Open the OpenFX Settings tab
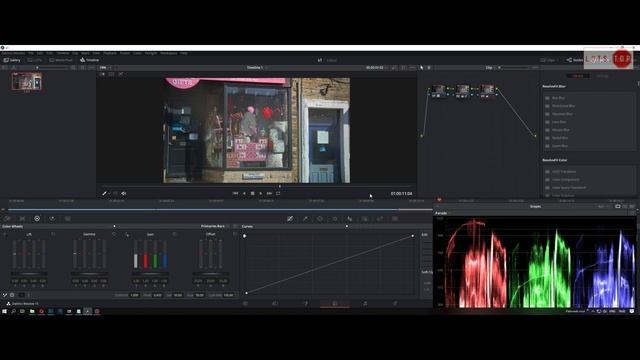 coord(602,76)
